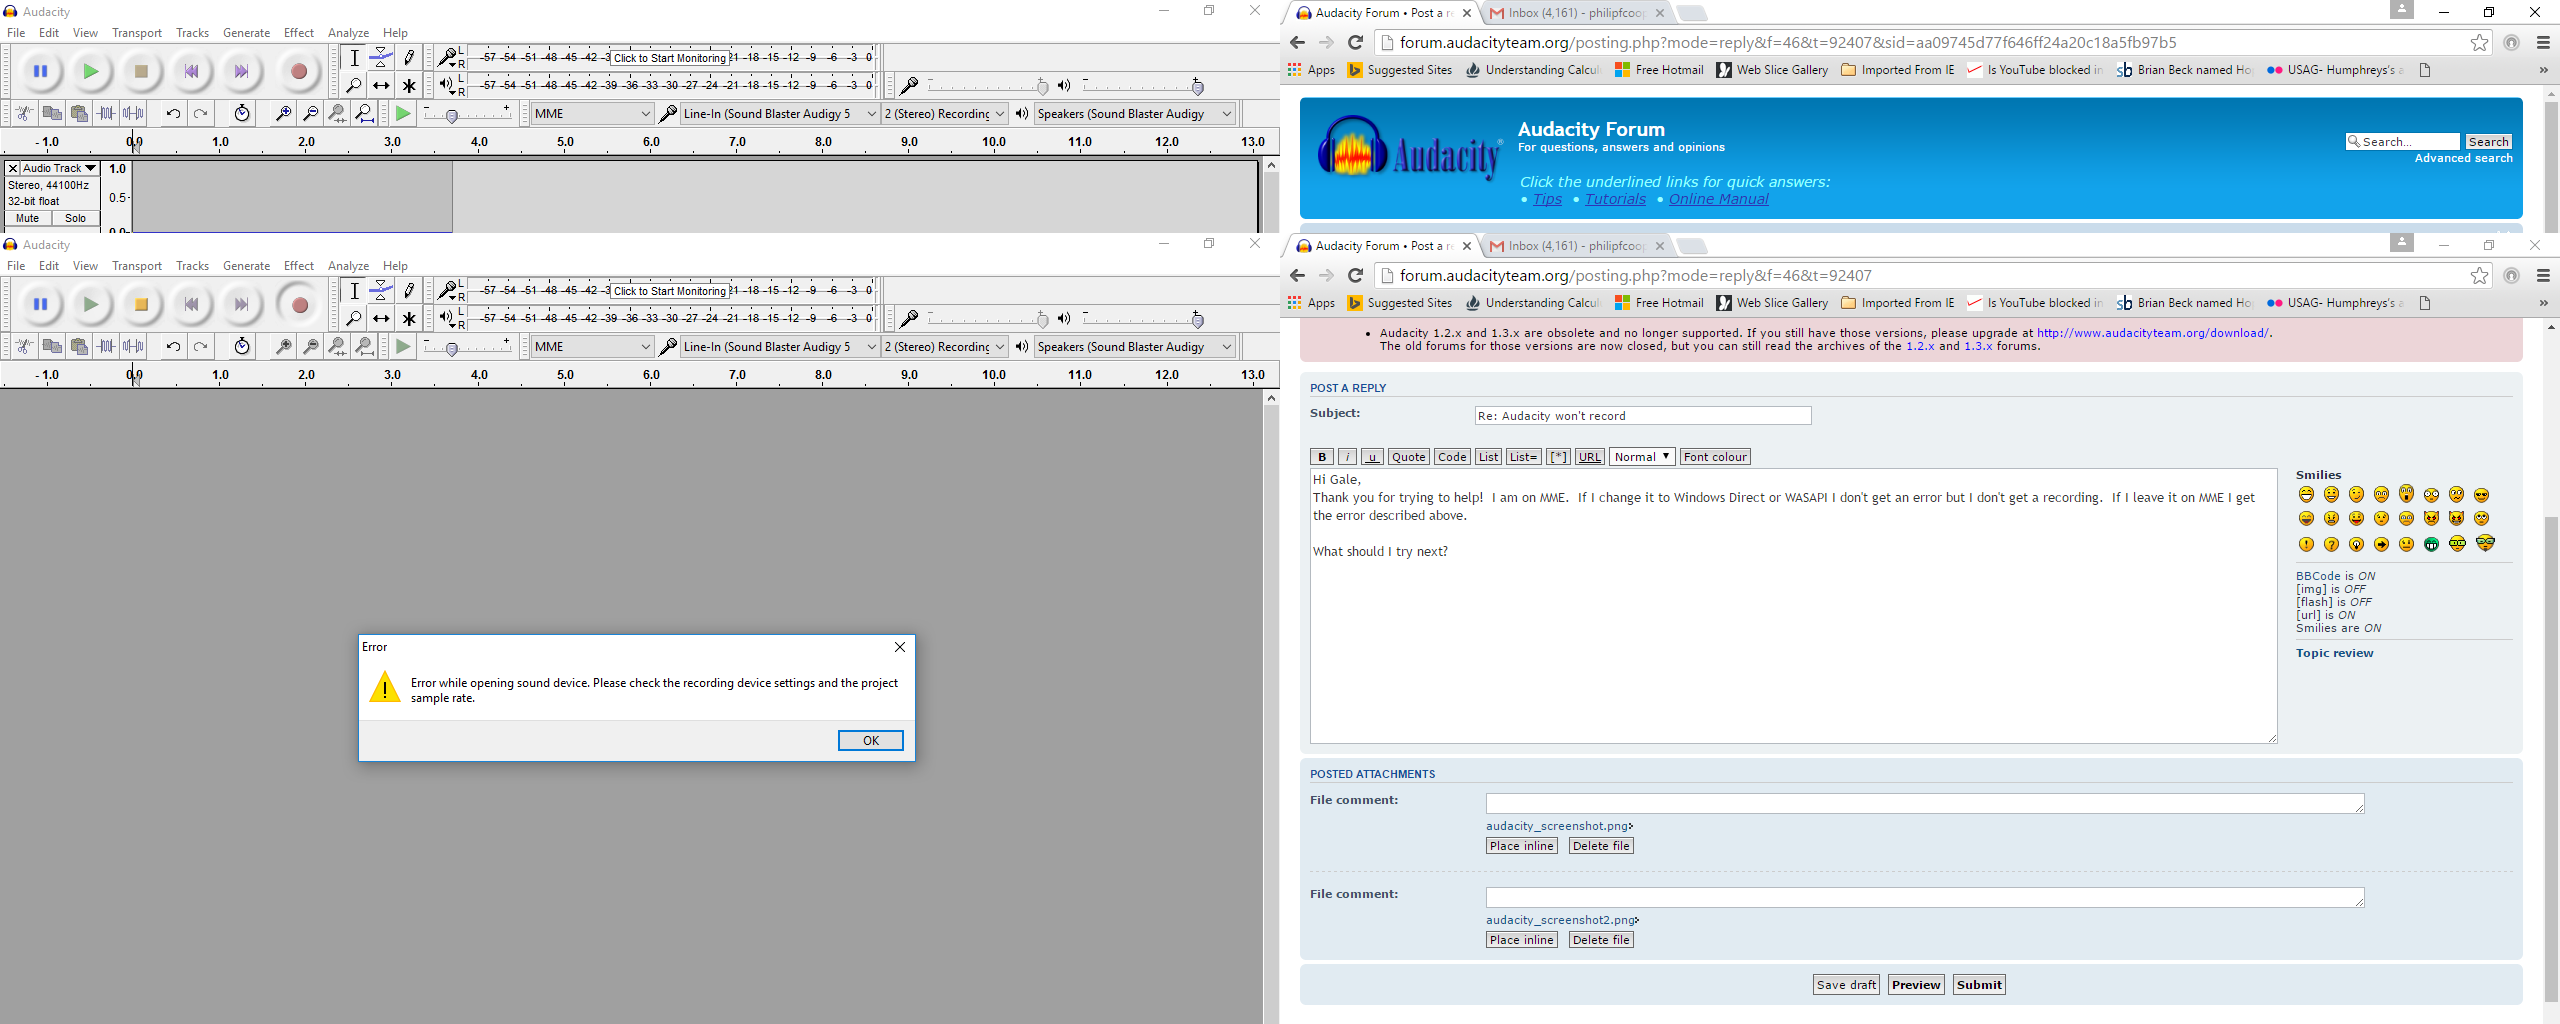Open the Tutorials link on the forum banner

click(1613, 199)
